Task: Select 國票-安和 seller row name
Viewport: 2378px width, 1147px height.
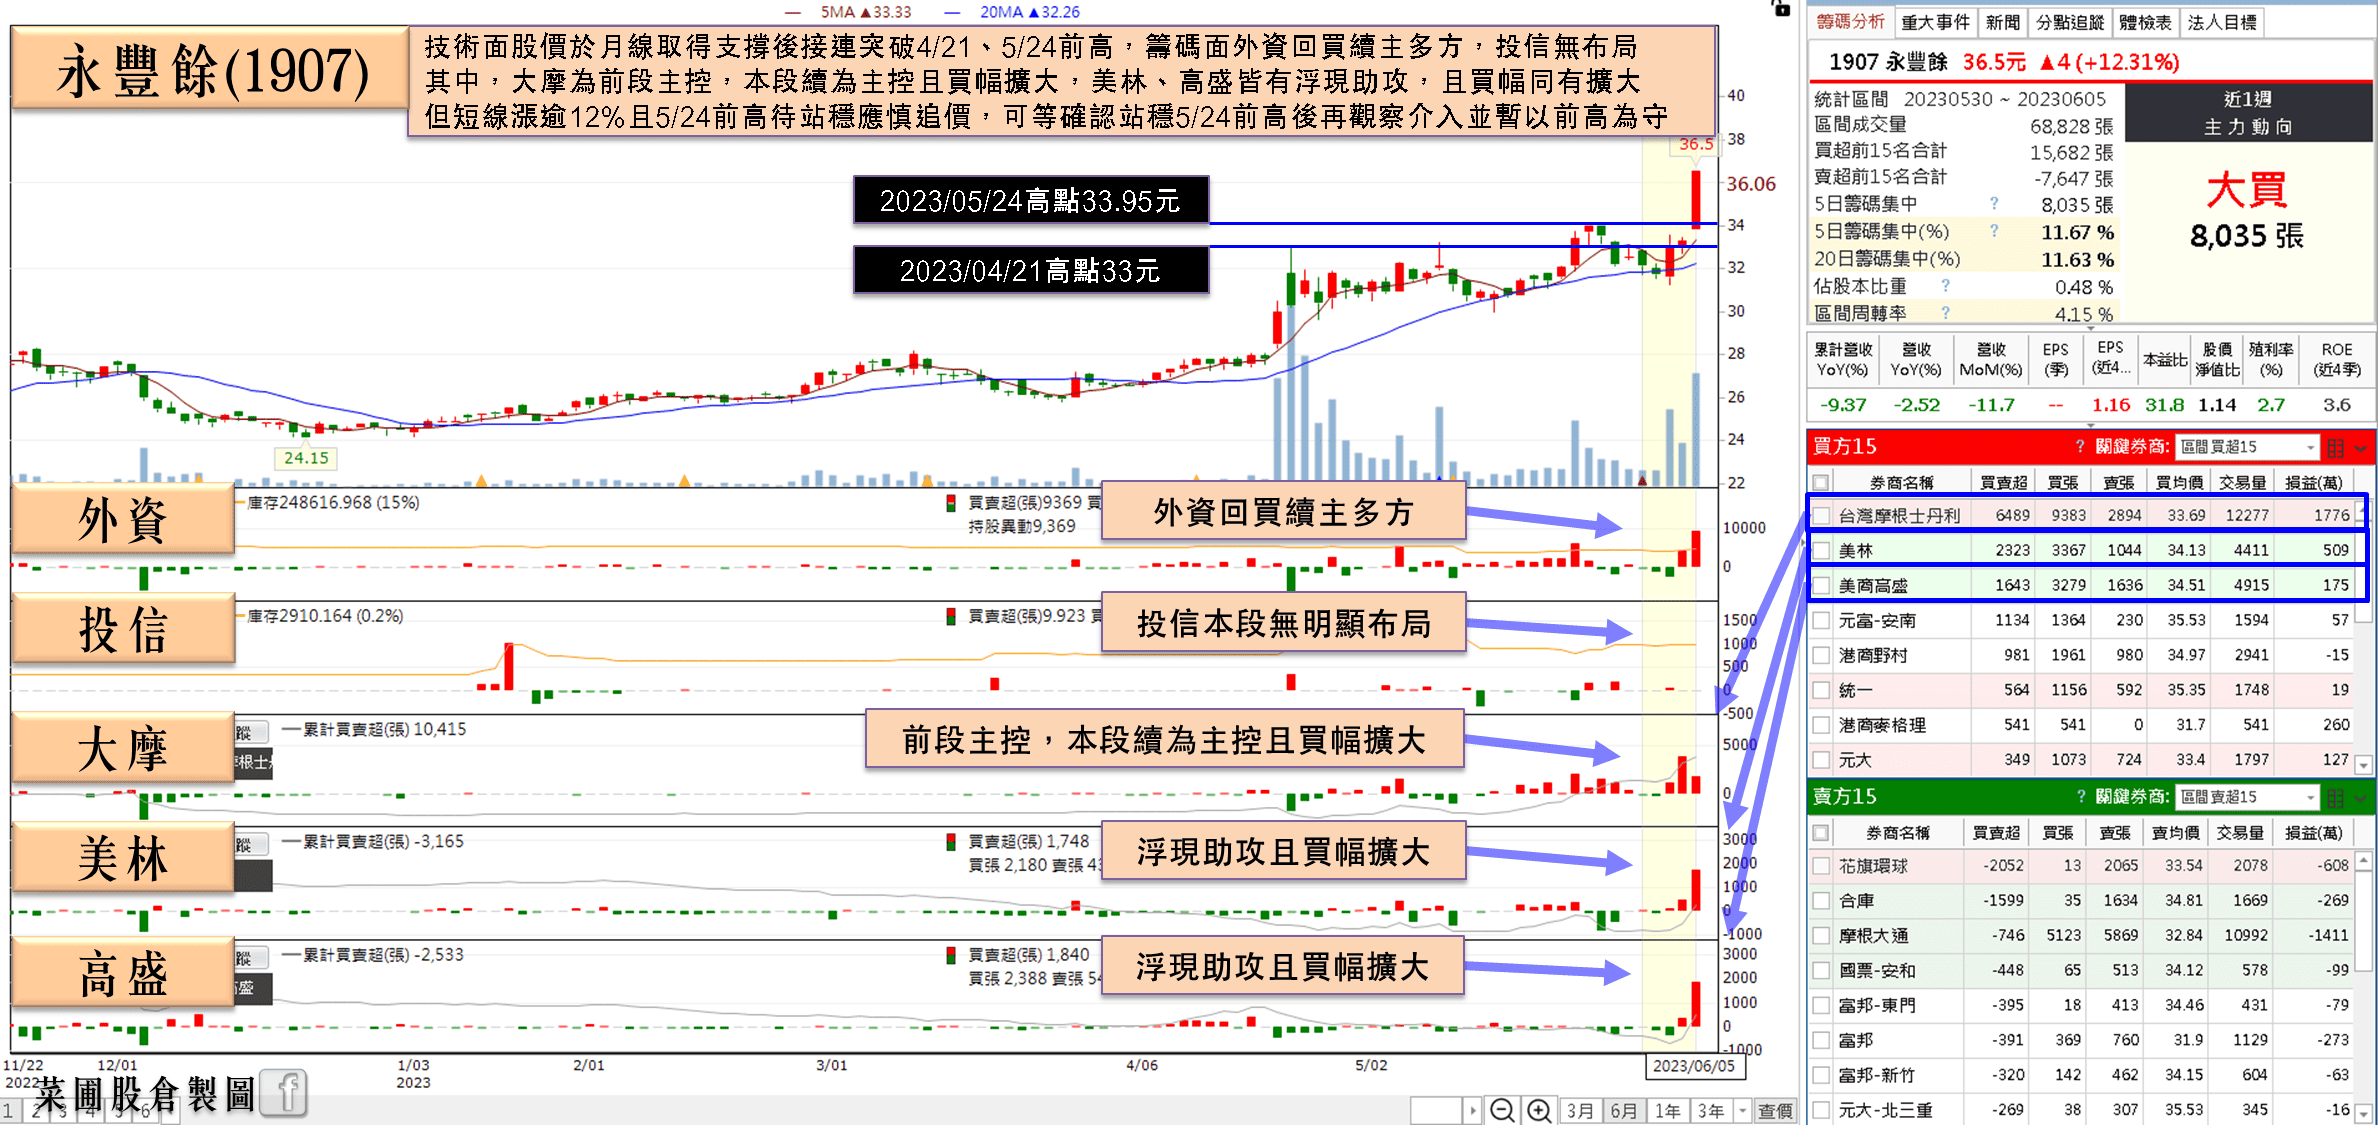Action: click(1877, 970)
